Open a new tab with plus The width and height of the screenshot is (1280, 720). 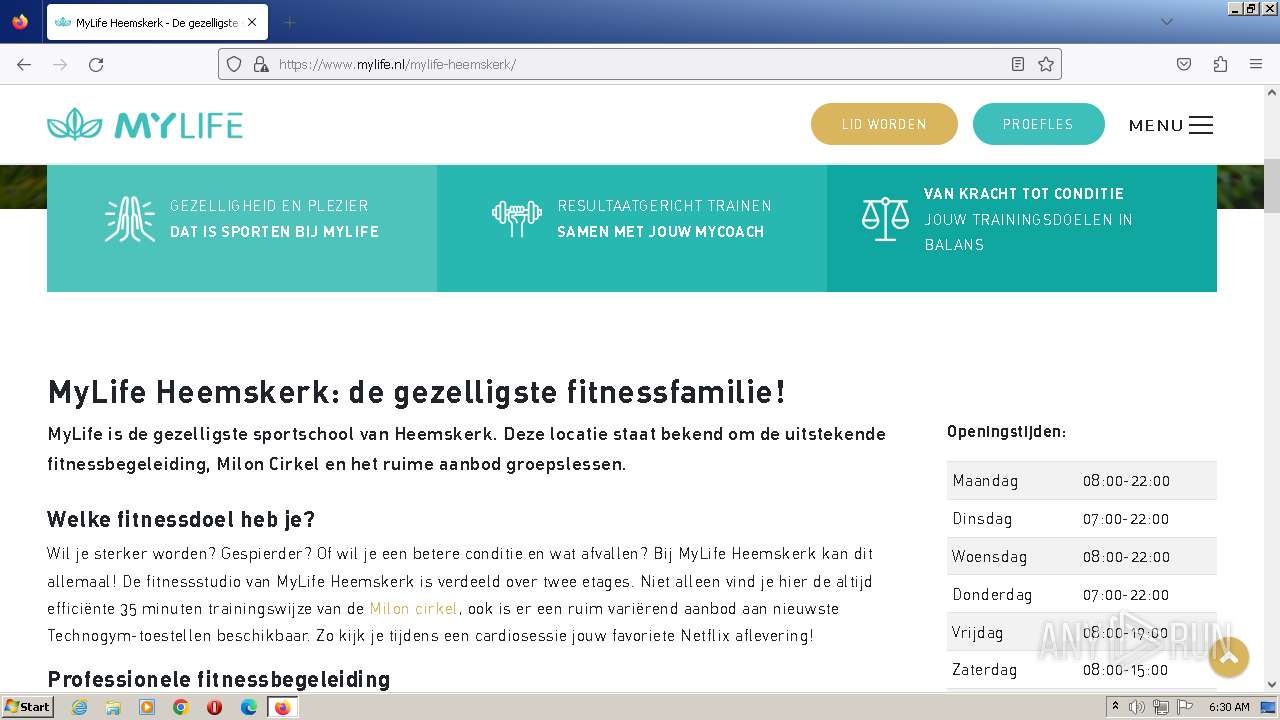tap(289, 22)
